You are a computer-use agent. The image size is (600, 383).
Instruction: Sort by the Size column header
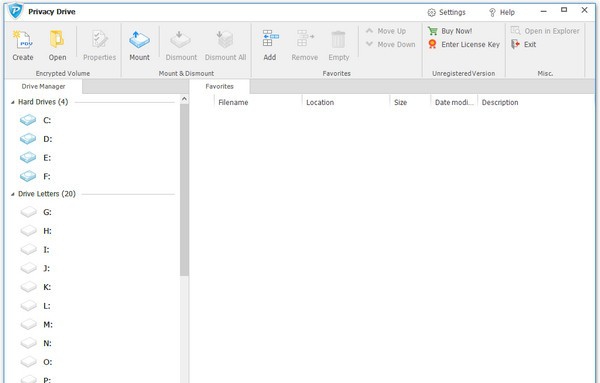point(410,102)
